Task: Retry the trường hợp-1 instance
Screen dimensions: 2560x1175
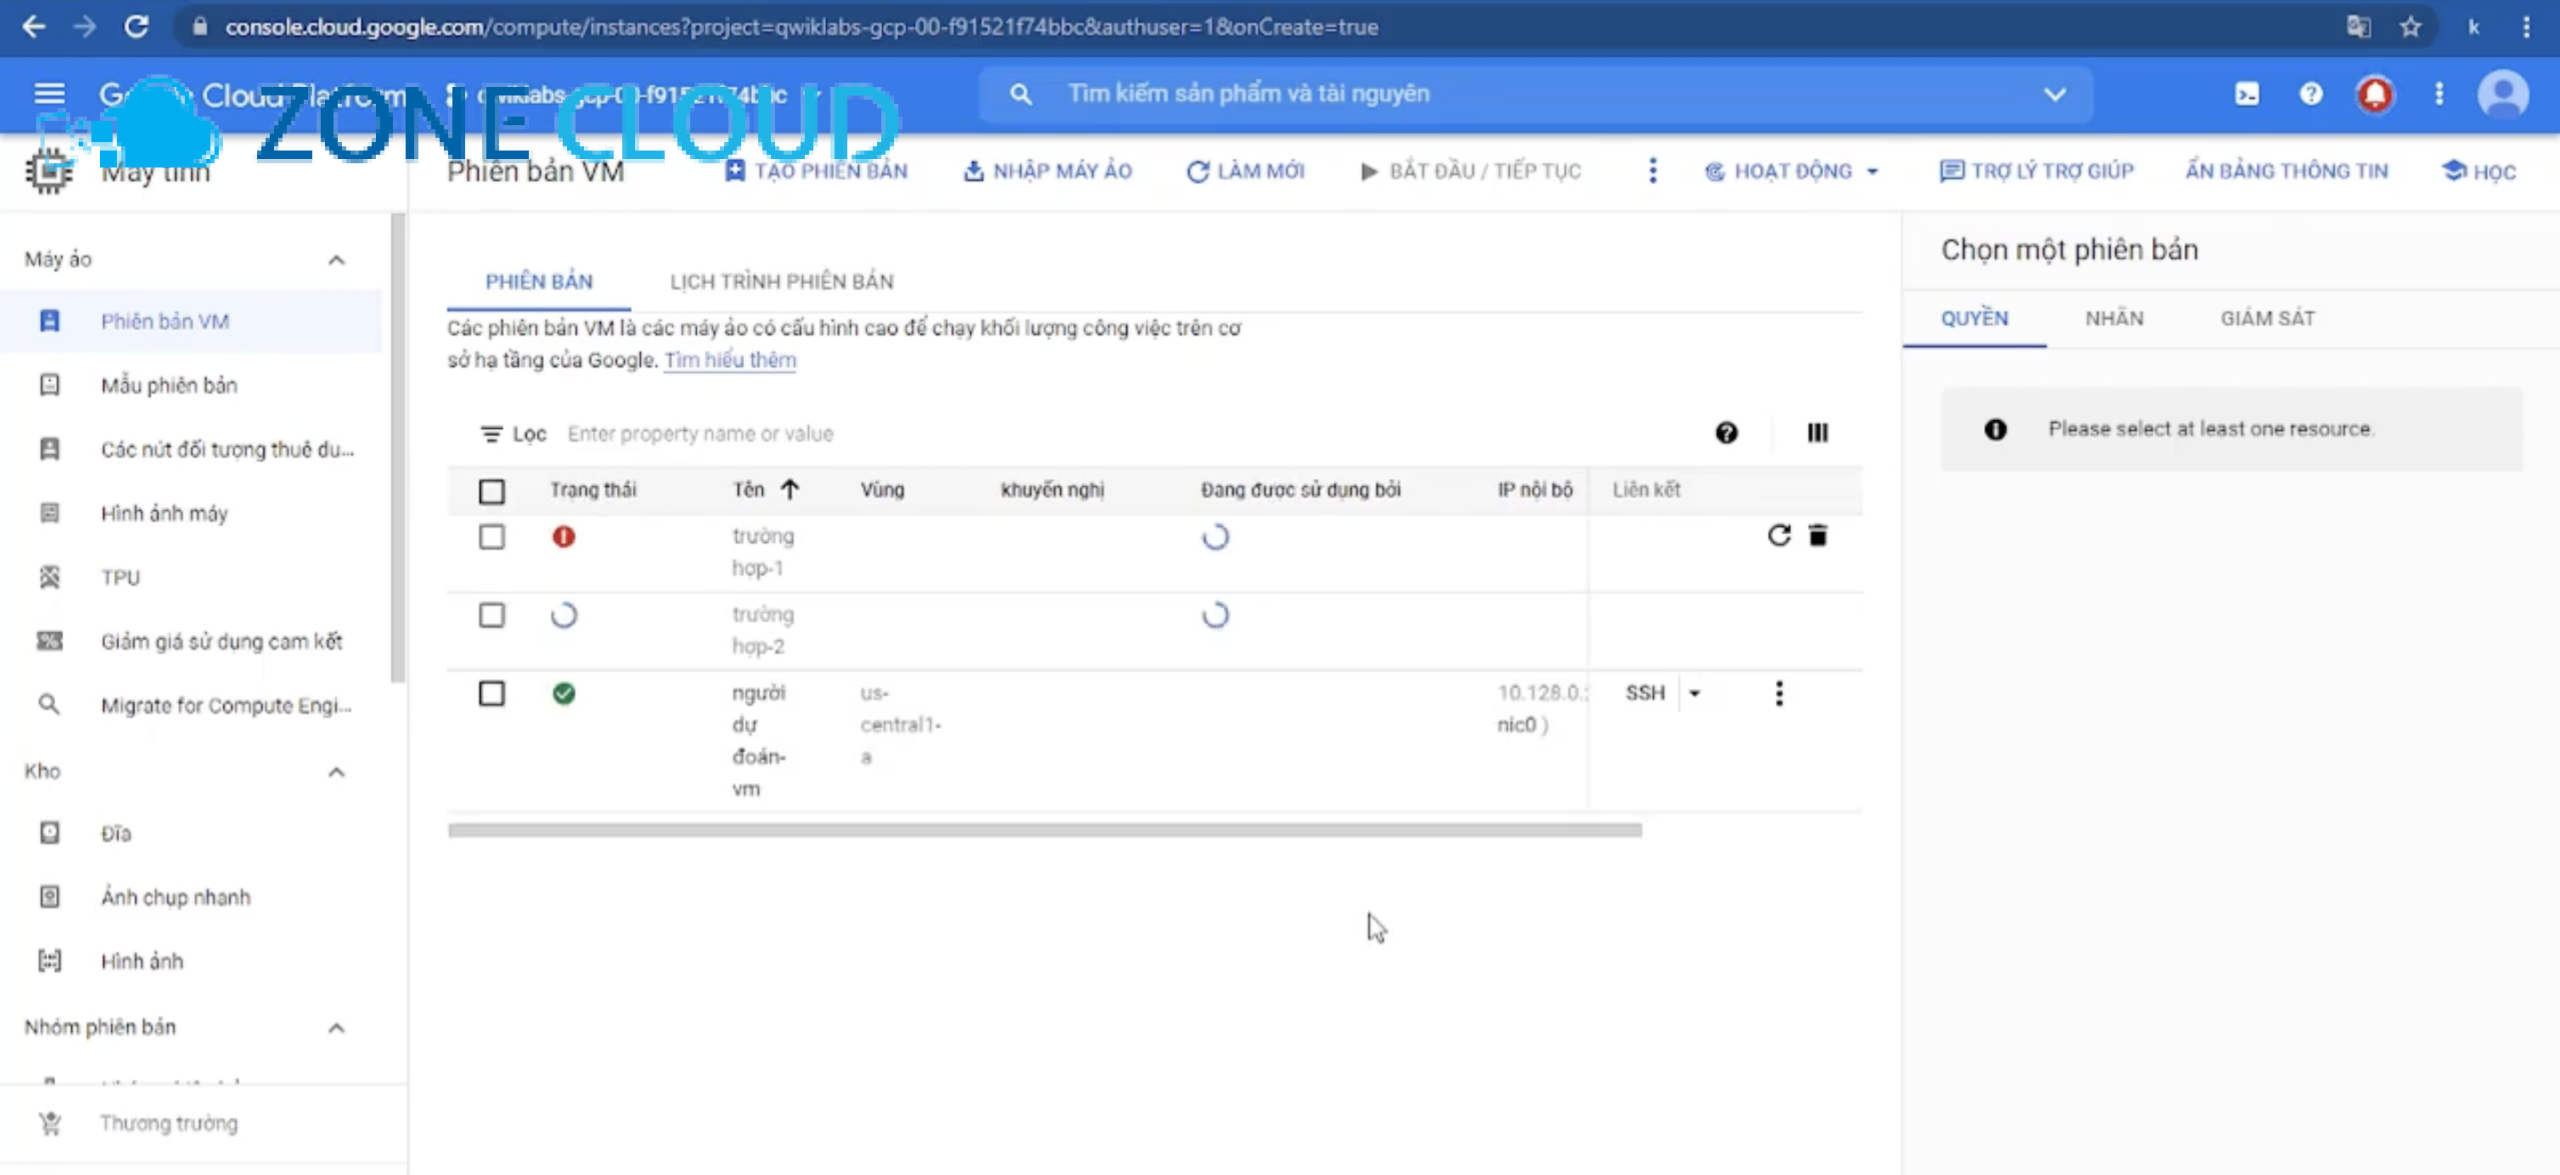Action: tap(1779, 536)
